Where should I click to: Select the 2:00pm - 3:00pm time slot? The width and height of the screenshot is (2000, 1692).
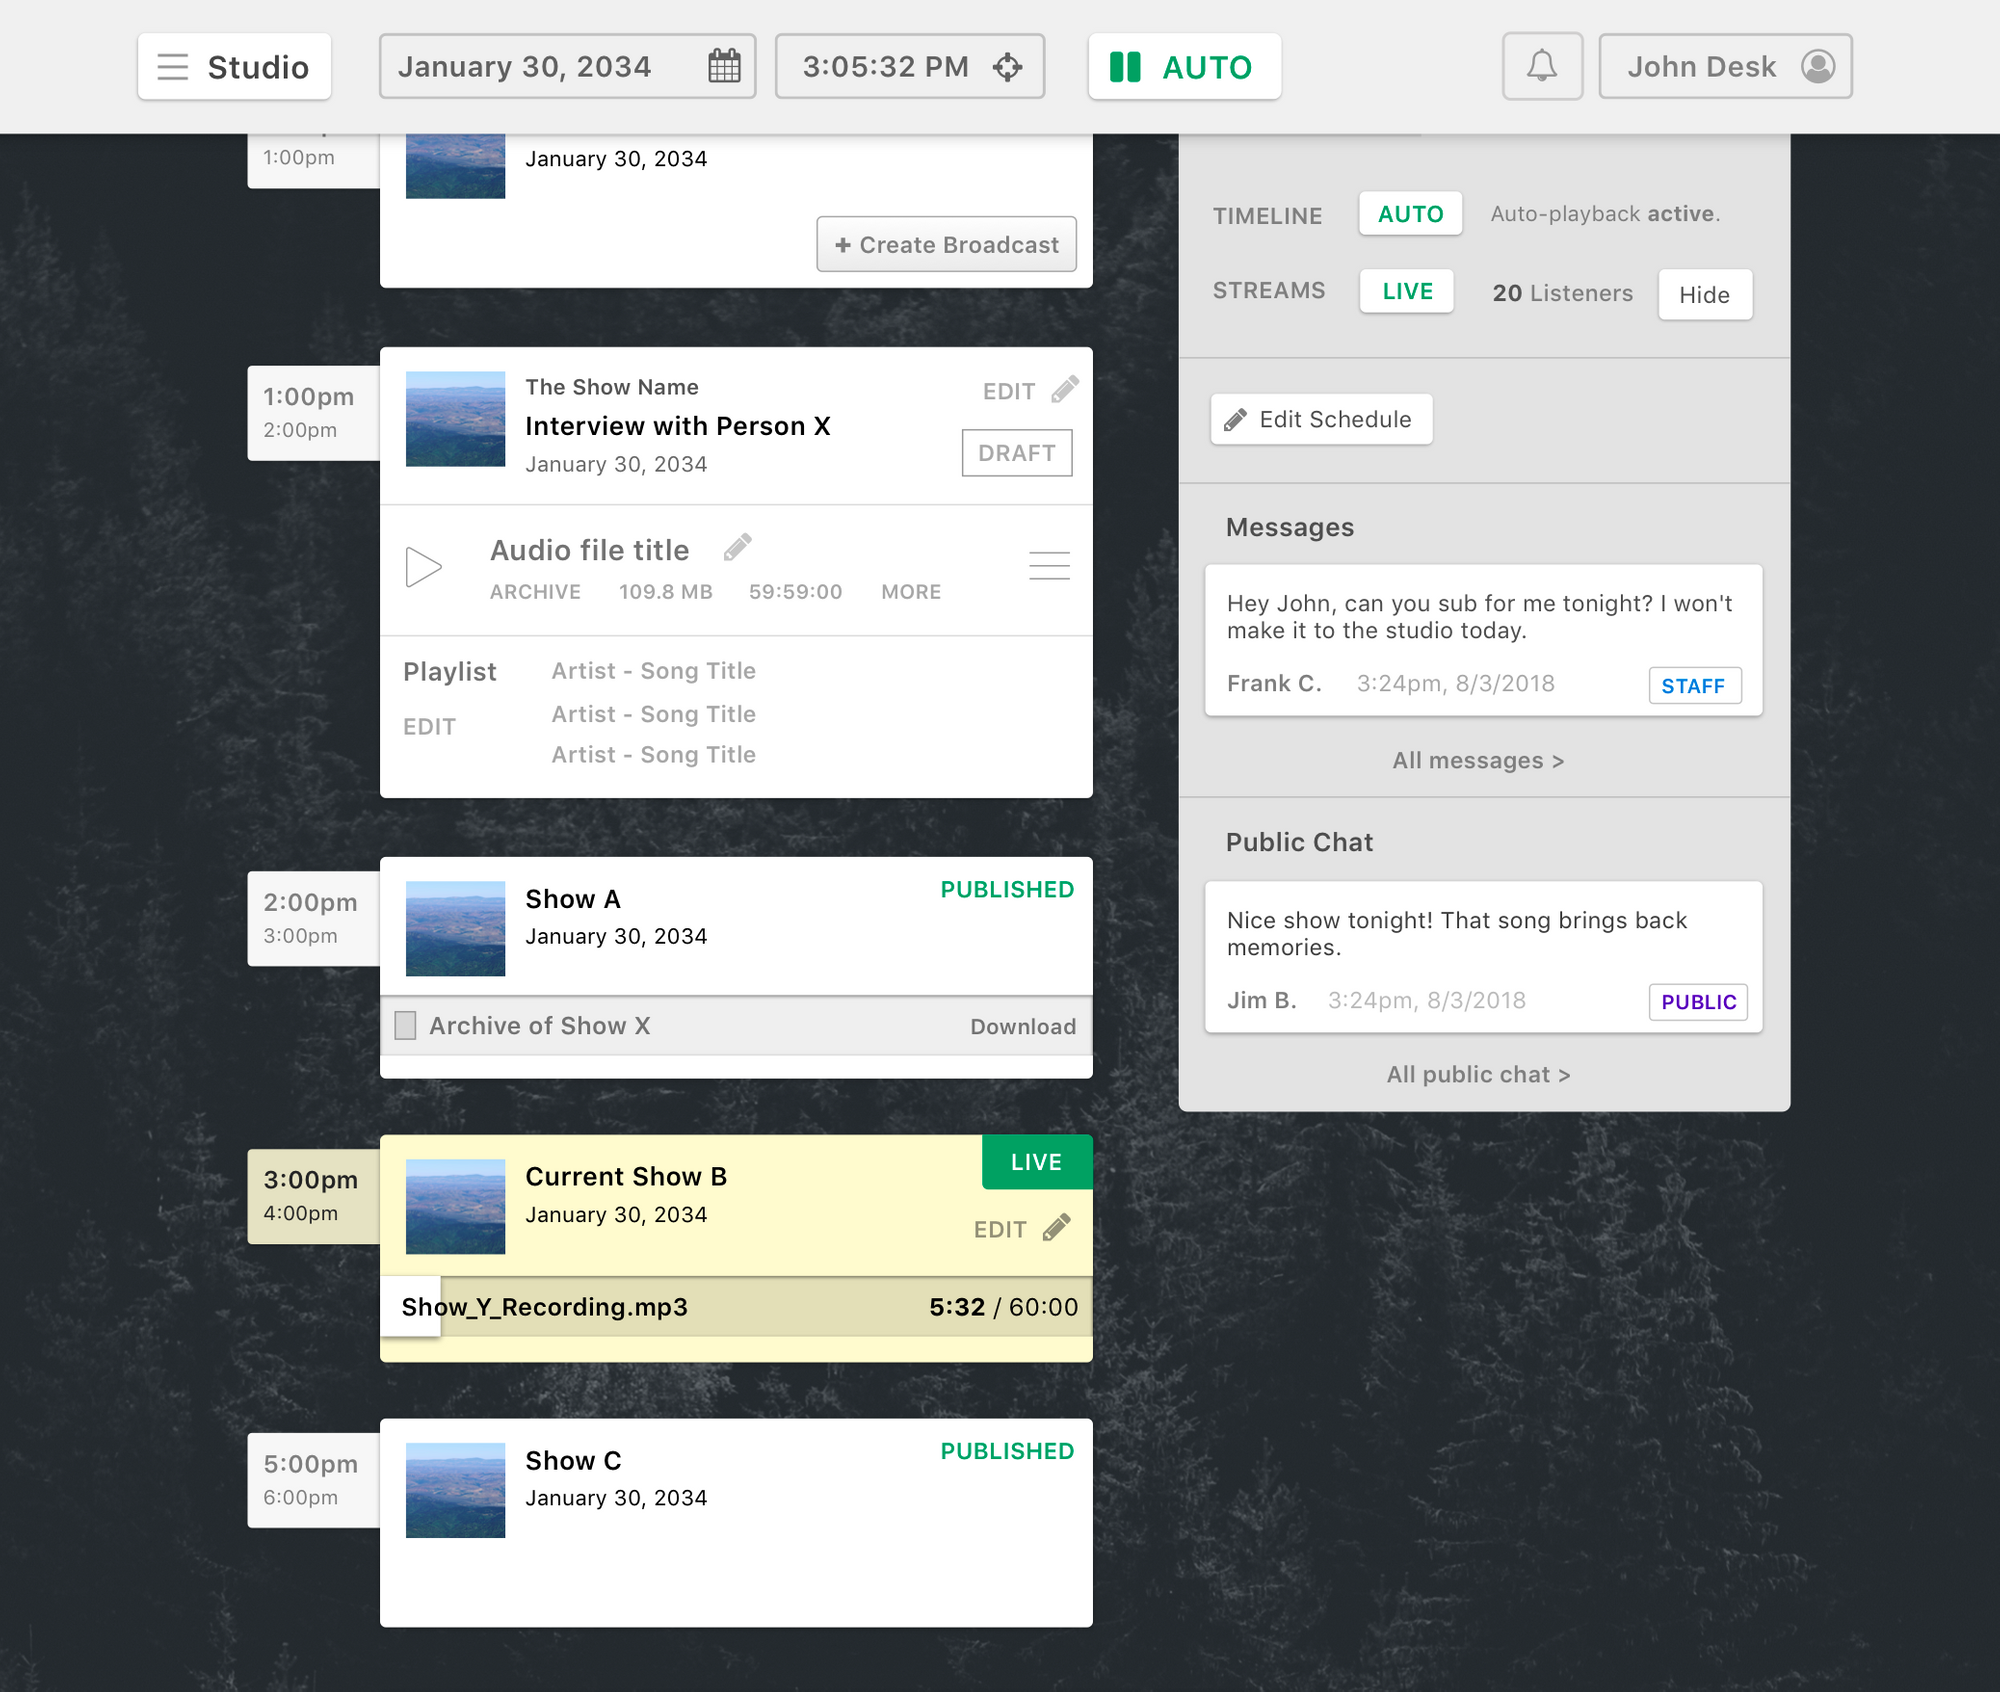coord(314,919)
